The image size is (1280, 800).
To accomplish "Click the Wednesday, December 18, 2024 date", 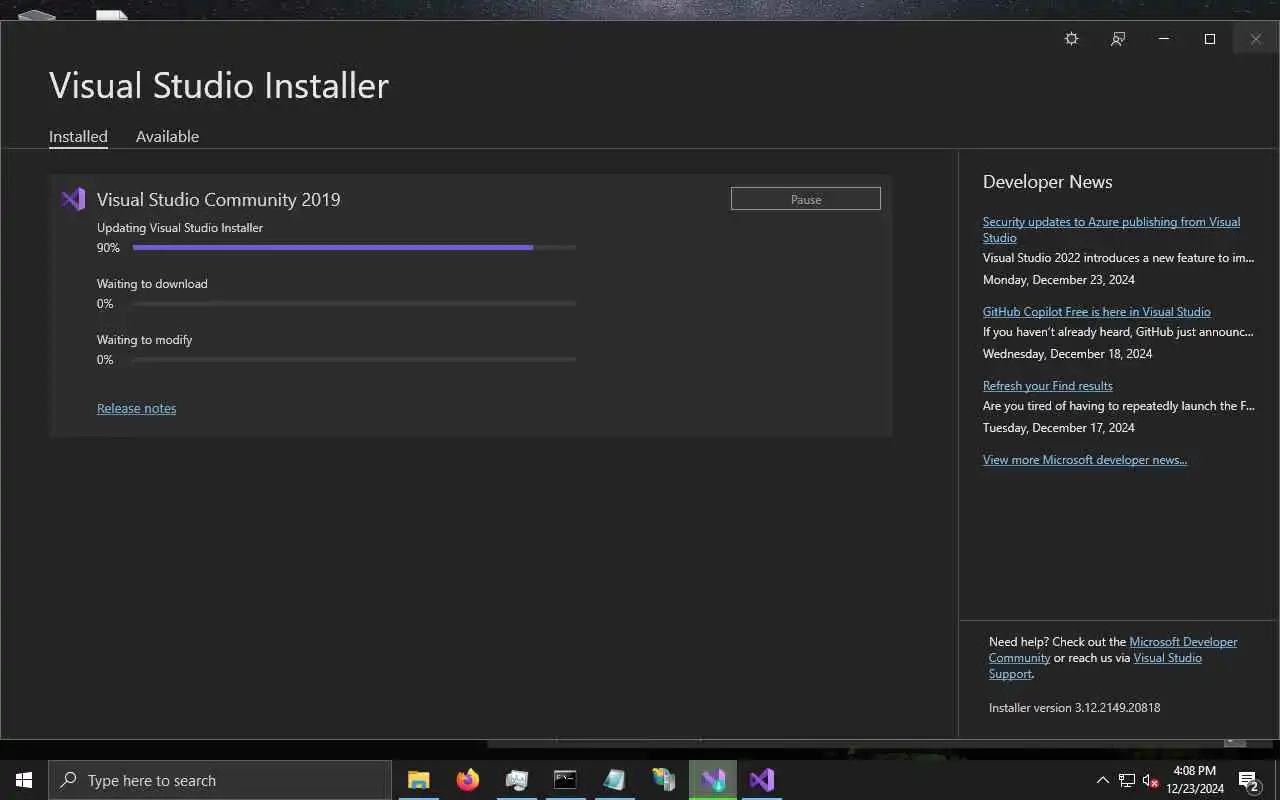I will point(1067,354).
